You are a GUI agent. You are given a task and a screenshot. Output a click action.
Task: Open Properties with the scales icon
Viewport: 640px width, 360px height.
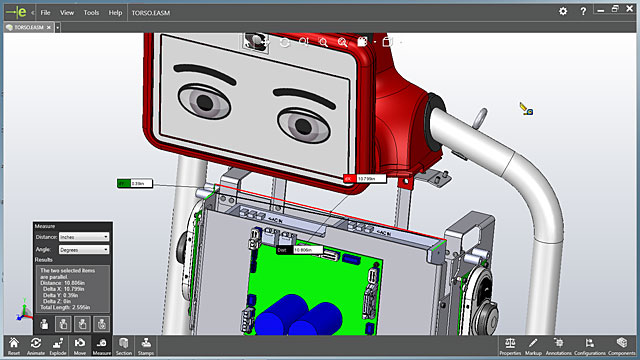point(510,346)
